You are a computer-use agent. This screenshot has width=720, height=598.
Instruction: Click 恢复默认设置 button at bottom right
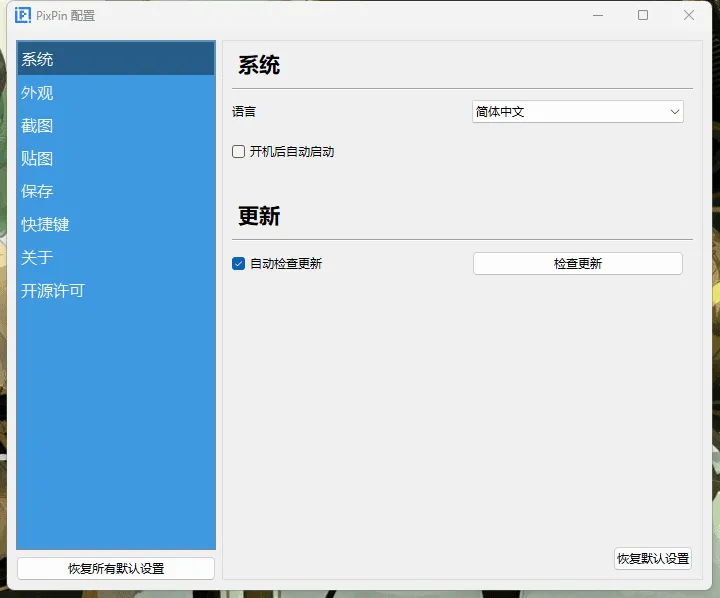click(x=653, y=559)
